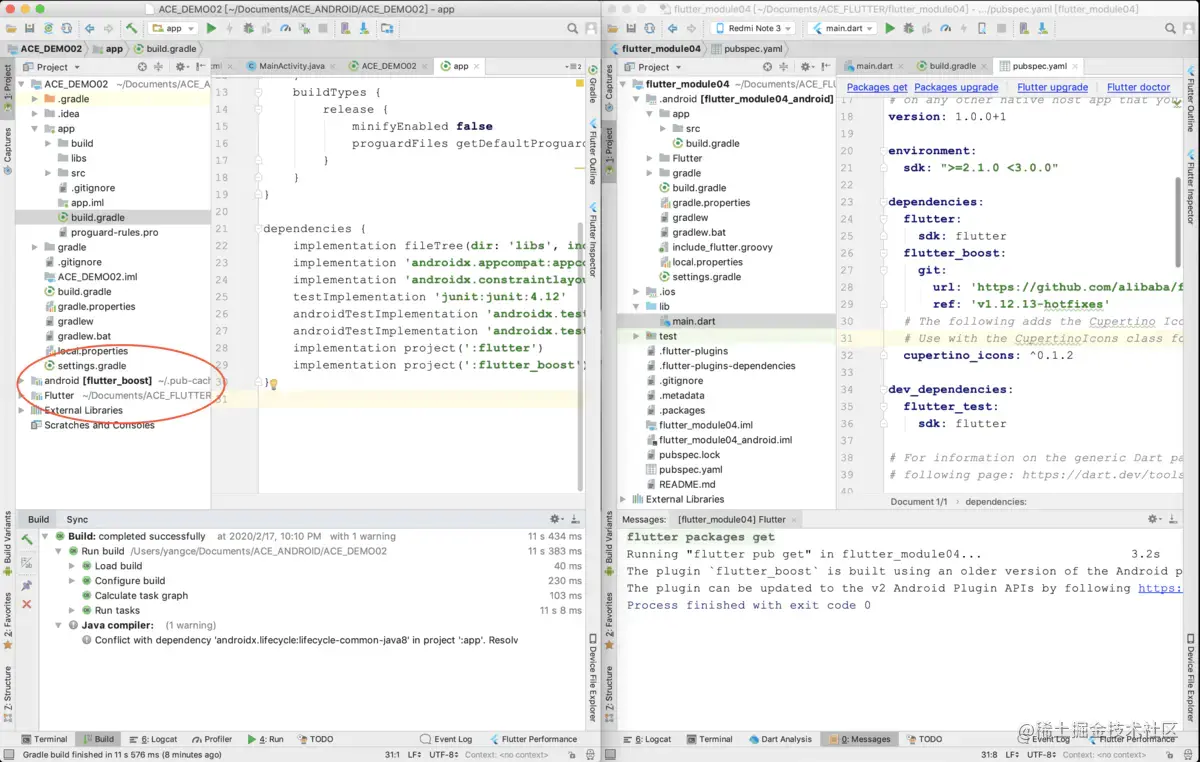Click the Packages upgrade link
Viewport: 1200px width, 762px height.
(956, 88)
